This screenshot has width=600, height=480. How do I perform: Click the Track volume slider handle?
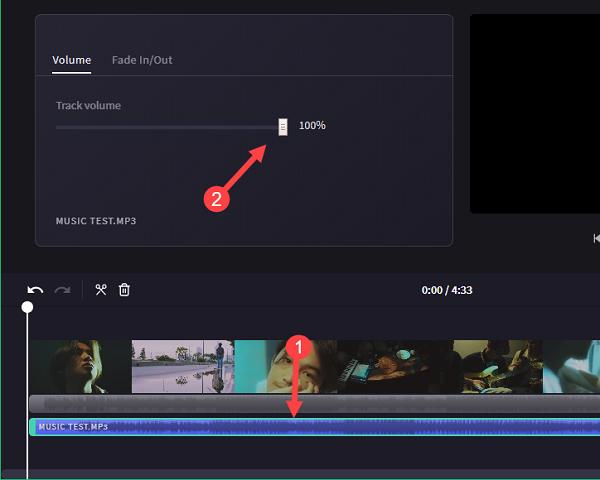[x=283, y=126]
